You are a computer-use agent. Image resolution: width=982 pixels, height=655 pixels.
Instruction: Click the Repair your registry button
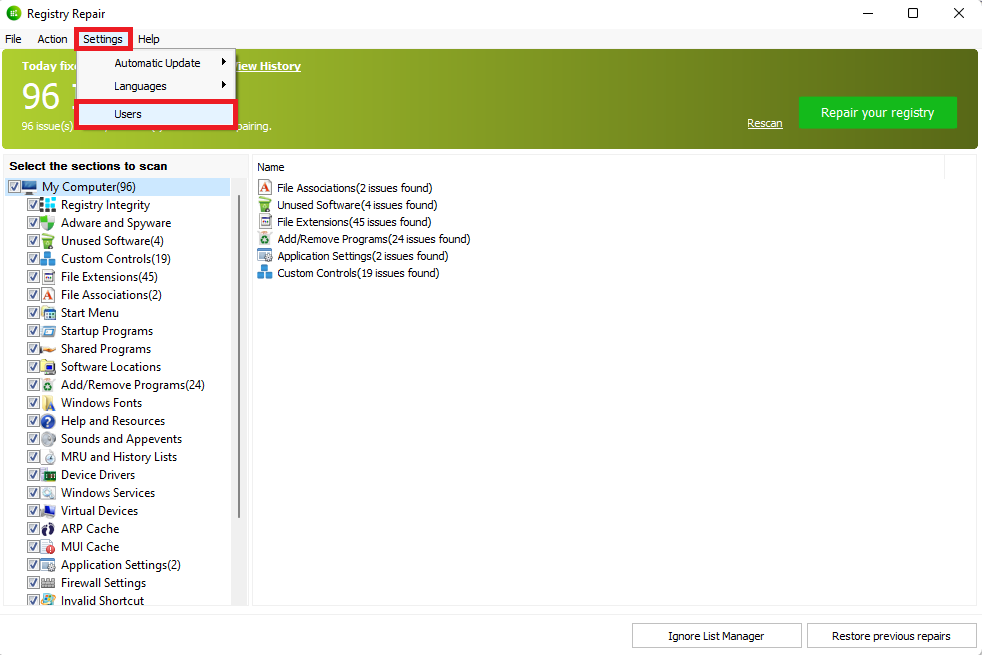click(877, 113)
